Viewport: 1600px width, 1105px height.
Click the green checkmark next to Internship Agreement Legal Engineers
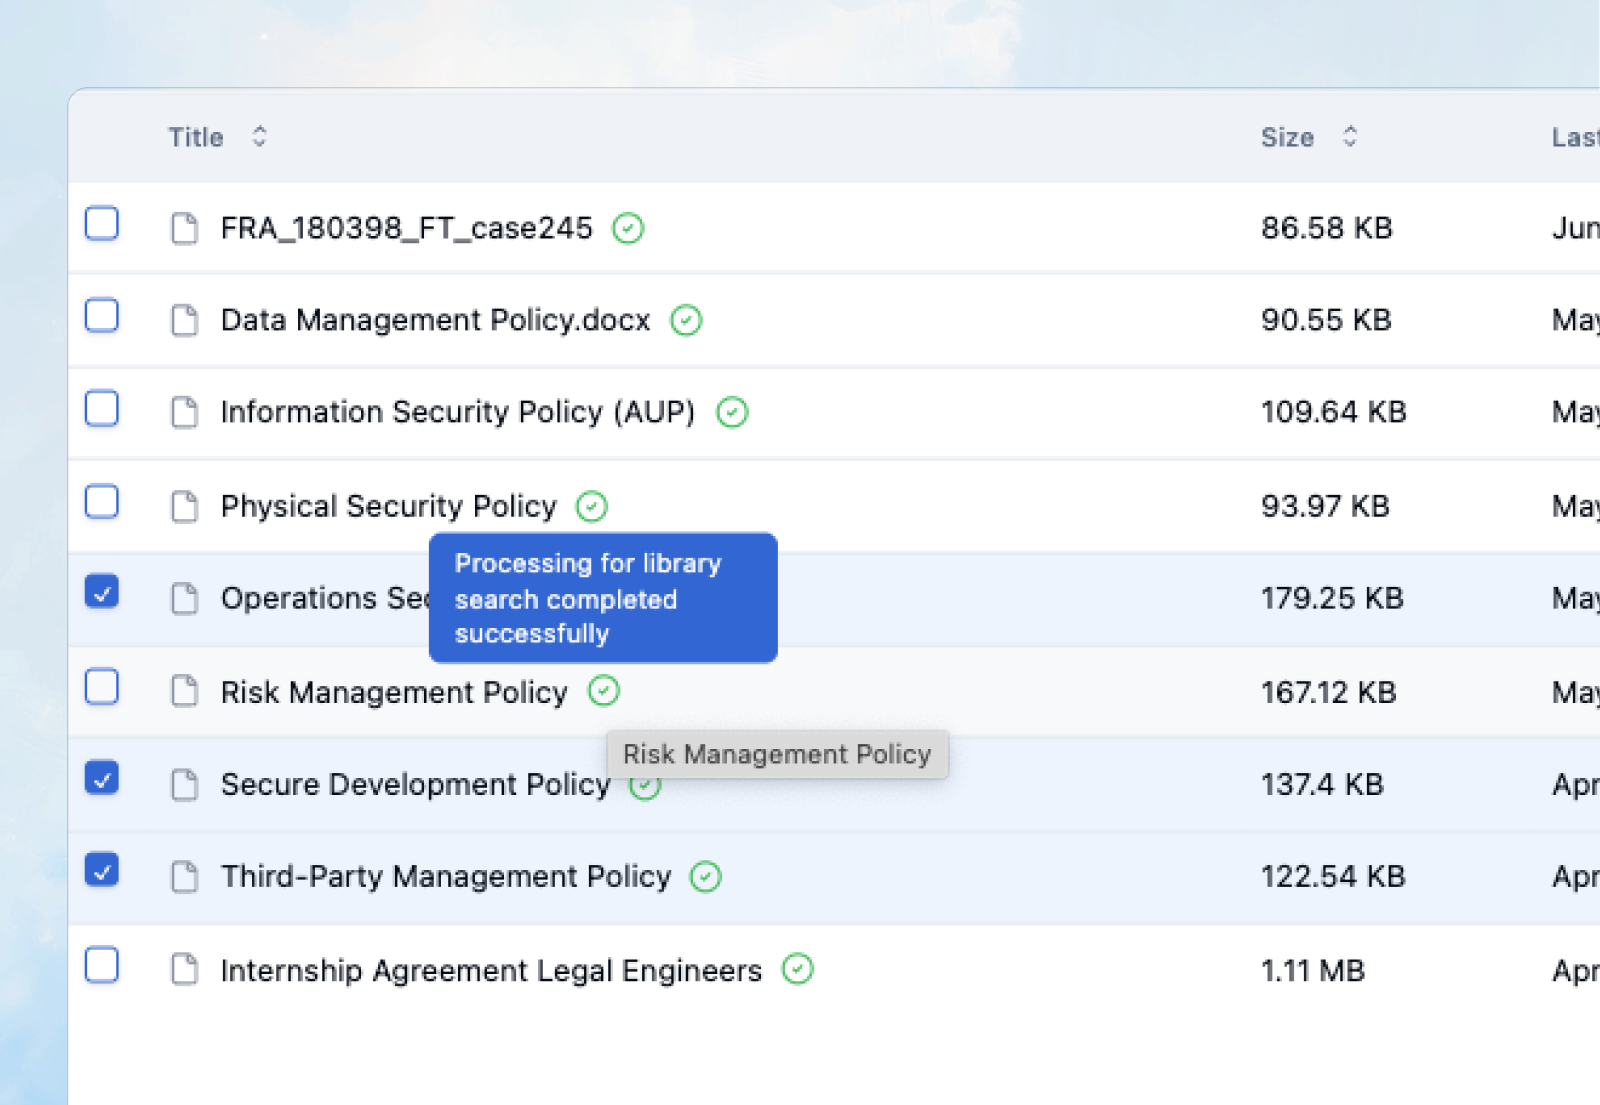click(x=797, y=969)
